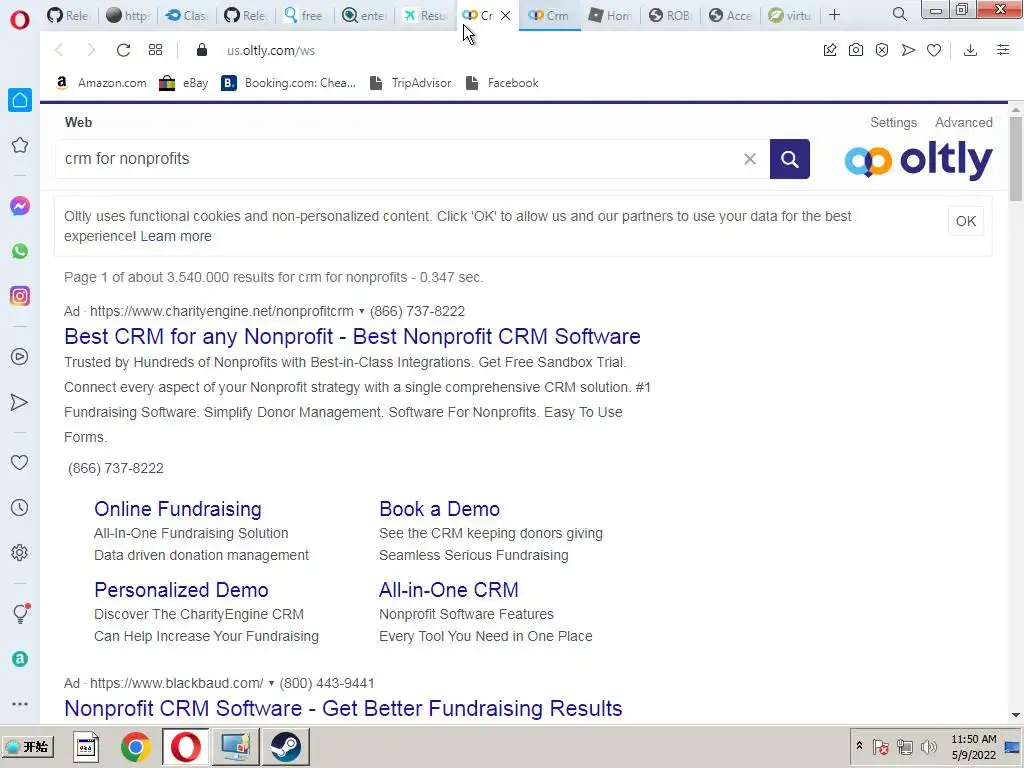Screen dimensions: 1024x768
Task: Switch to the ROB tab
Action: pos(670,15)
